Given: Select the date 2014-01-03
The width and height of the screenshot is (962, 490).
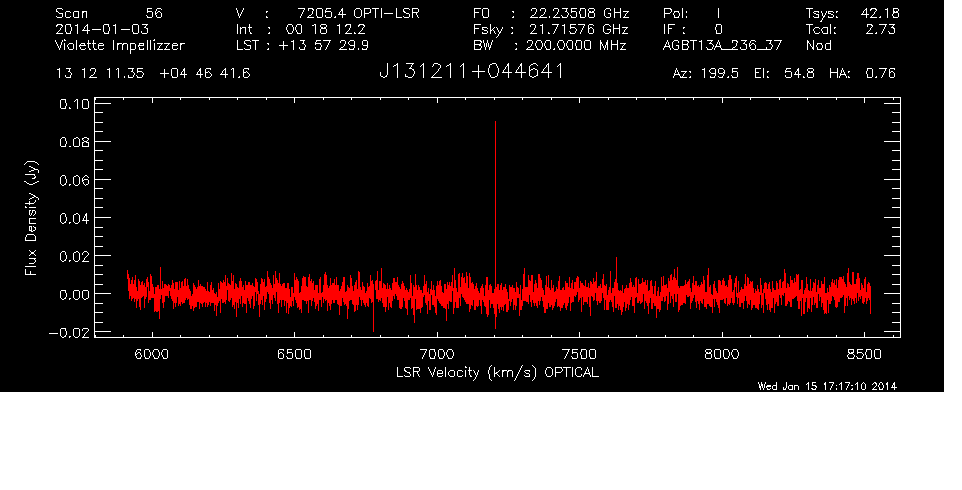Looking at the screenshot, I should [x=102, y=29].
